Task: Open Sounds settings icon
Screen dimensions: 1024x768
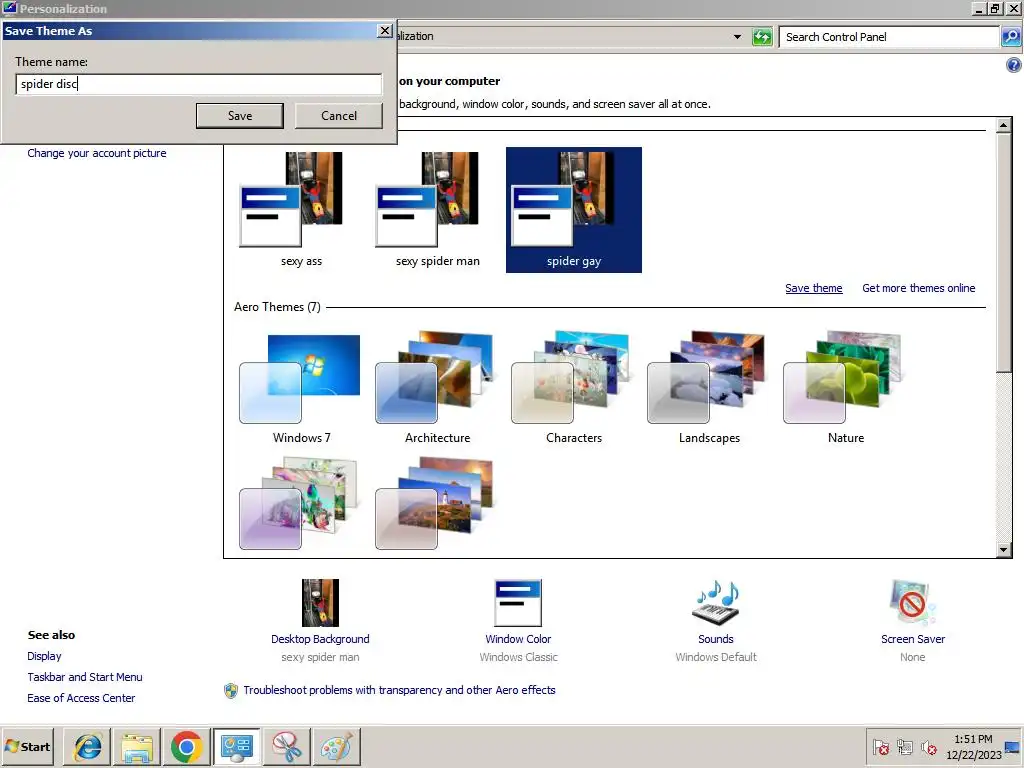Action: 716,603
